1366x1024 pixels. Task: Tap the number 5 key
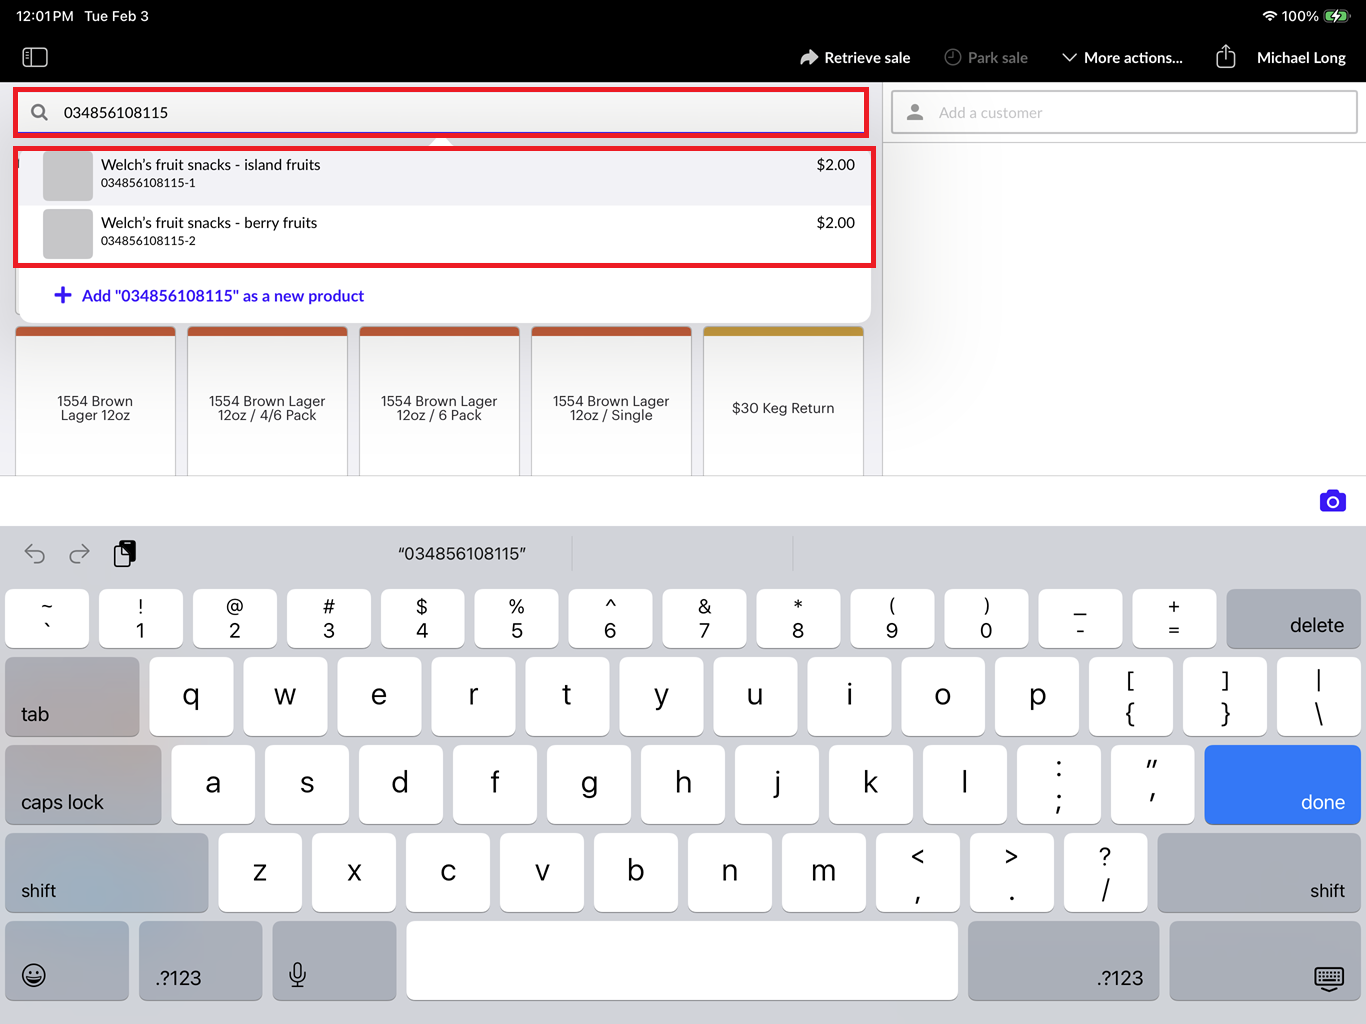coord(516,619)
